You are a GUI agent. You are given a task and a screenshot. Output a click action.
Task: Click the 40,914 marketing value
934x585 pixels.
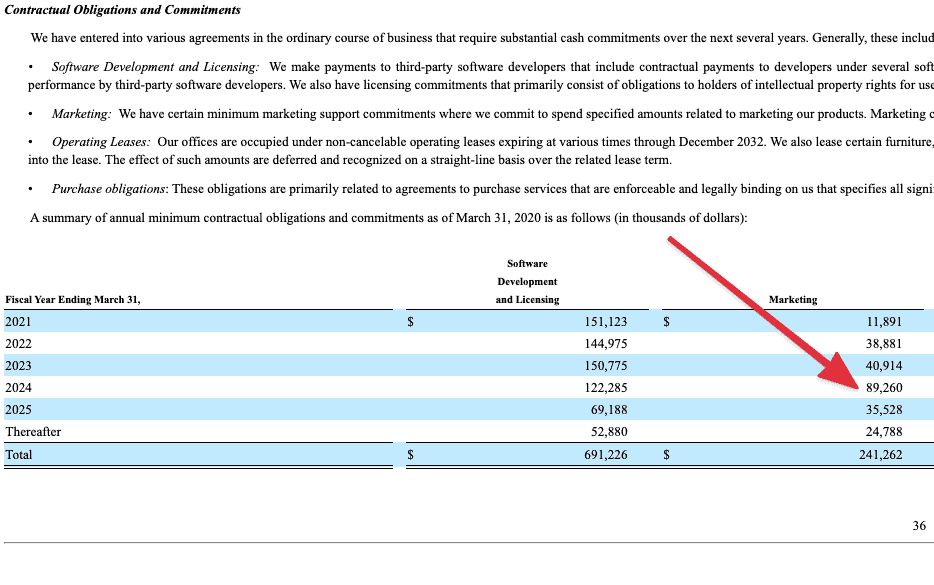[x=884, y=365]
